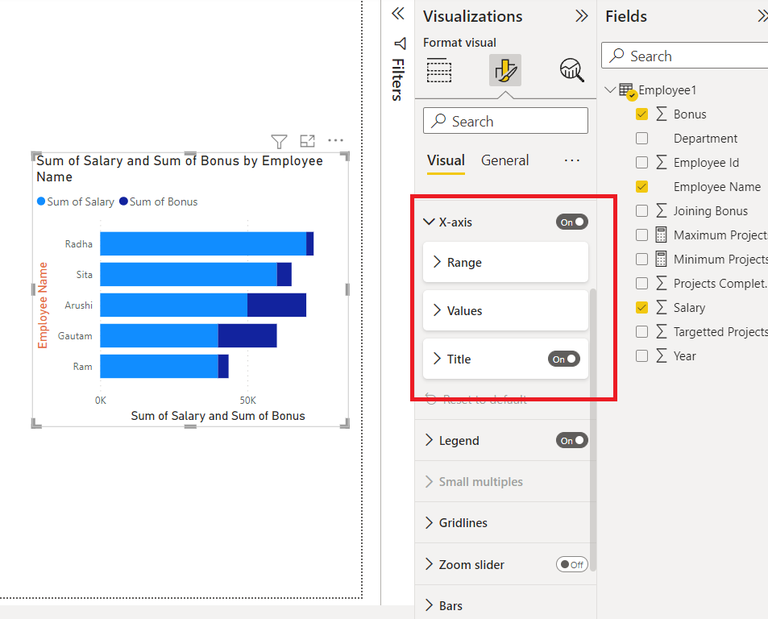
Task: Turn off the Legend toggle
Action: click(x=572, y=440)
